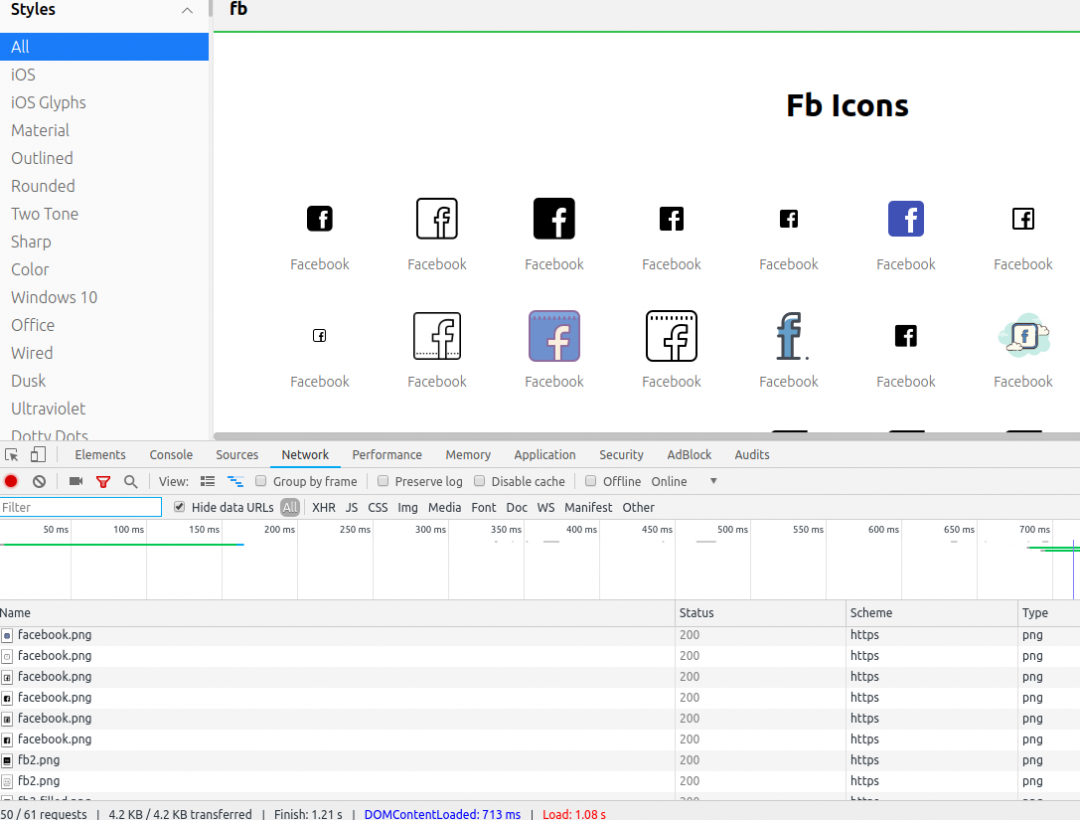
Task: Select the inspect element picker icon
Action: [12, 455]
